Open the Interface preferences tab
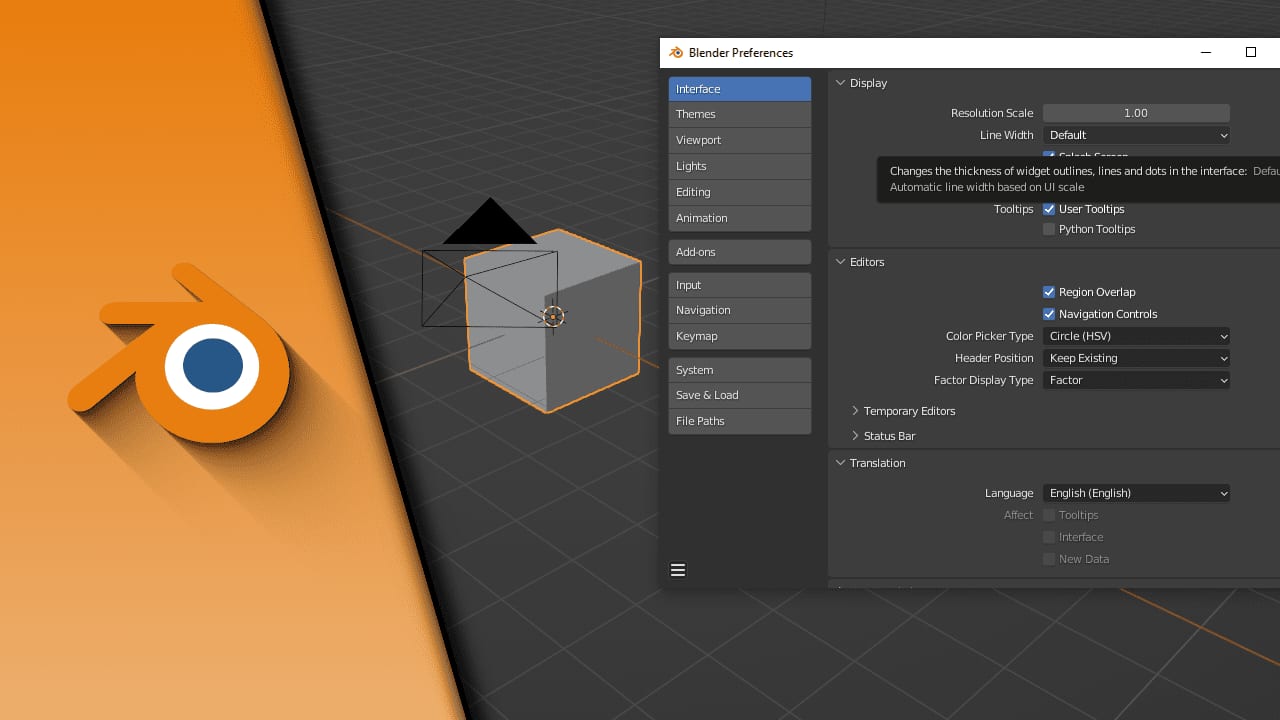The image size is (1280, 720). (x=740, y=89)
